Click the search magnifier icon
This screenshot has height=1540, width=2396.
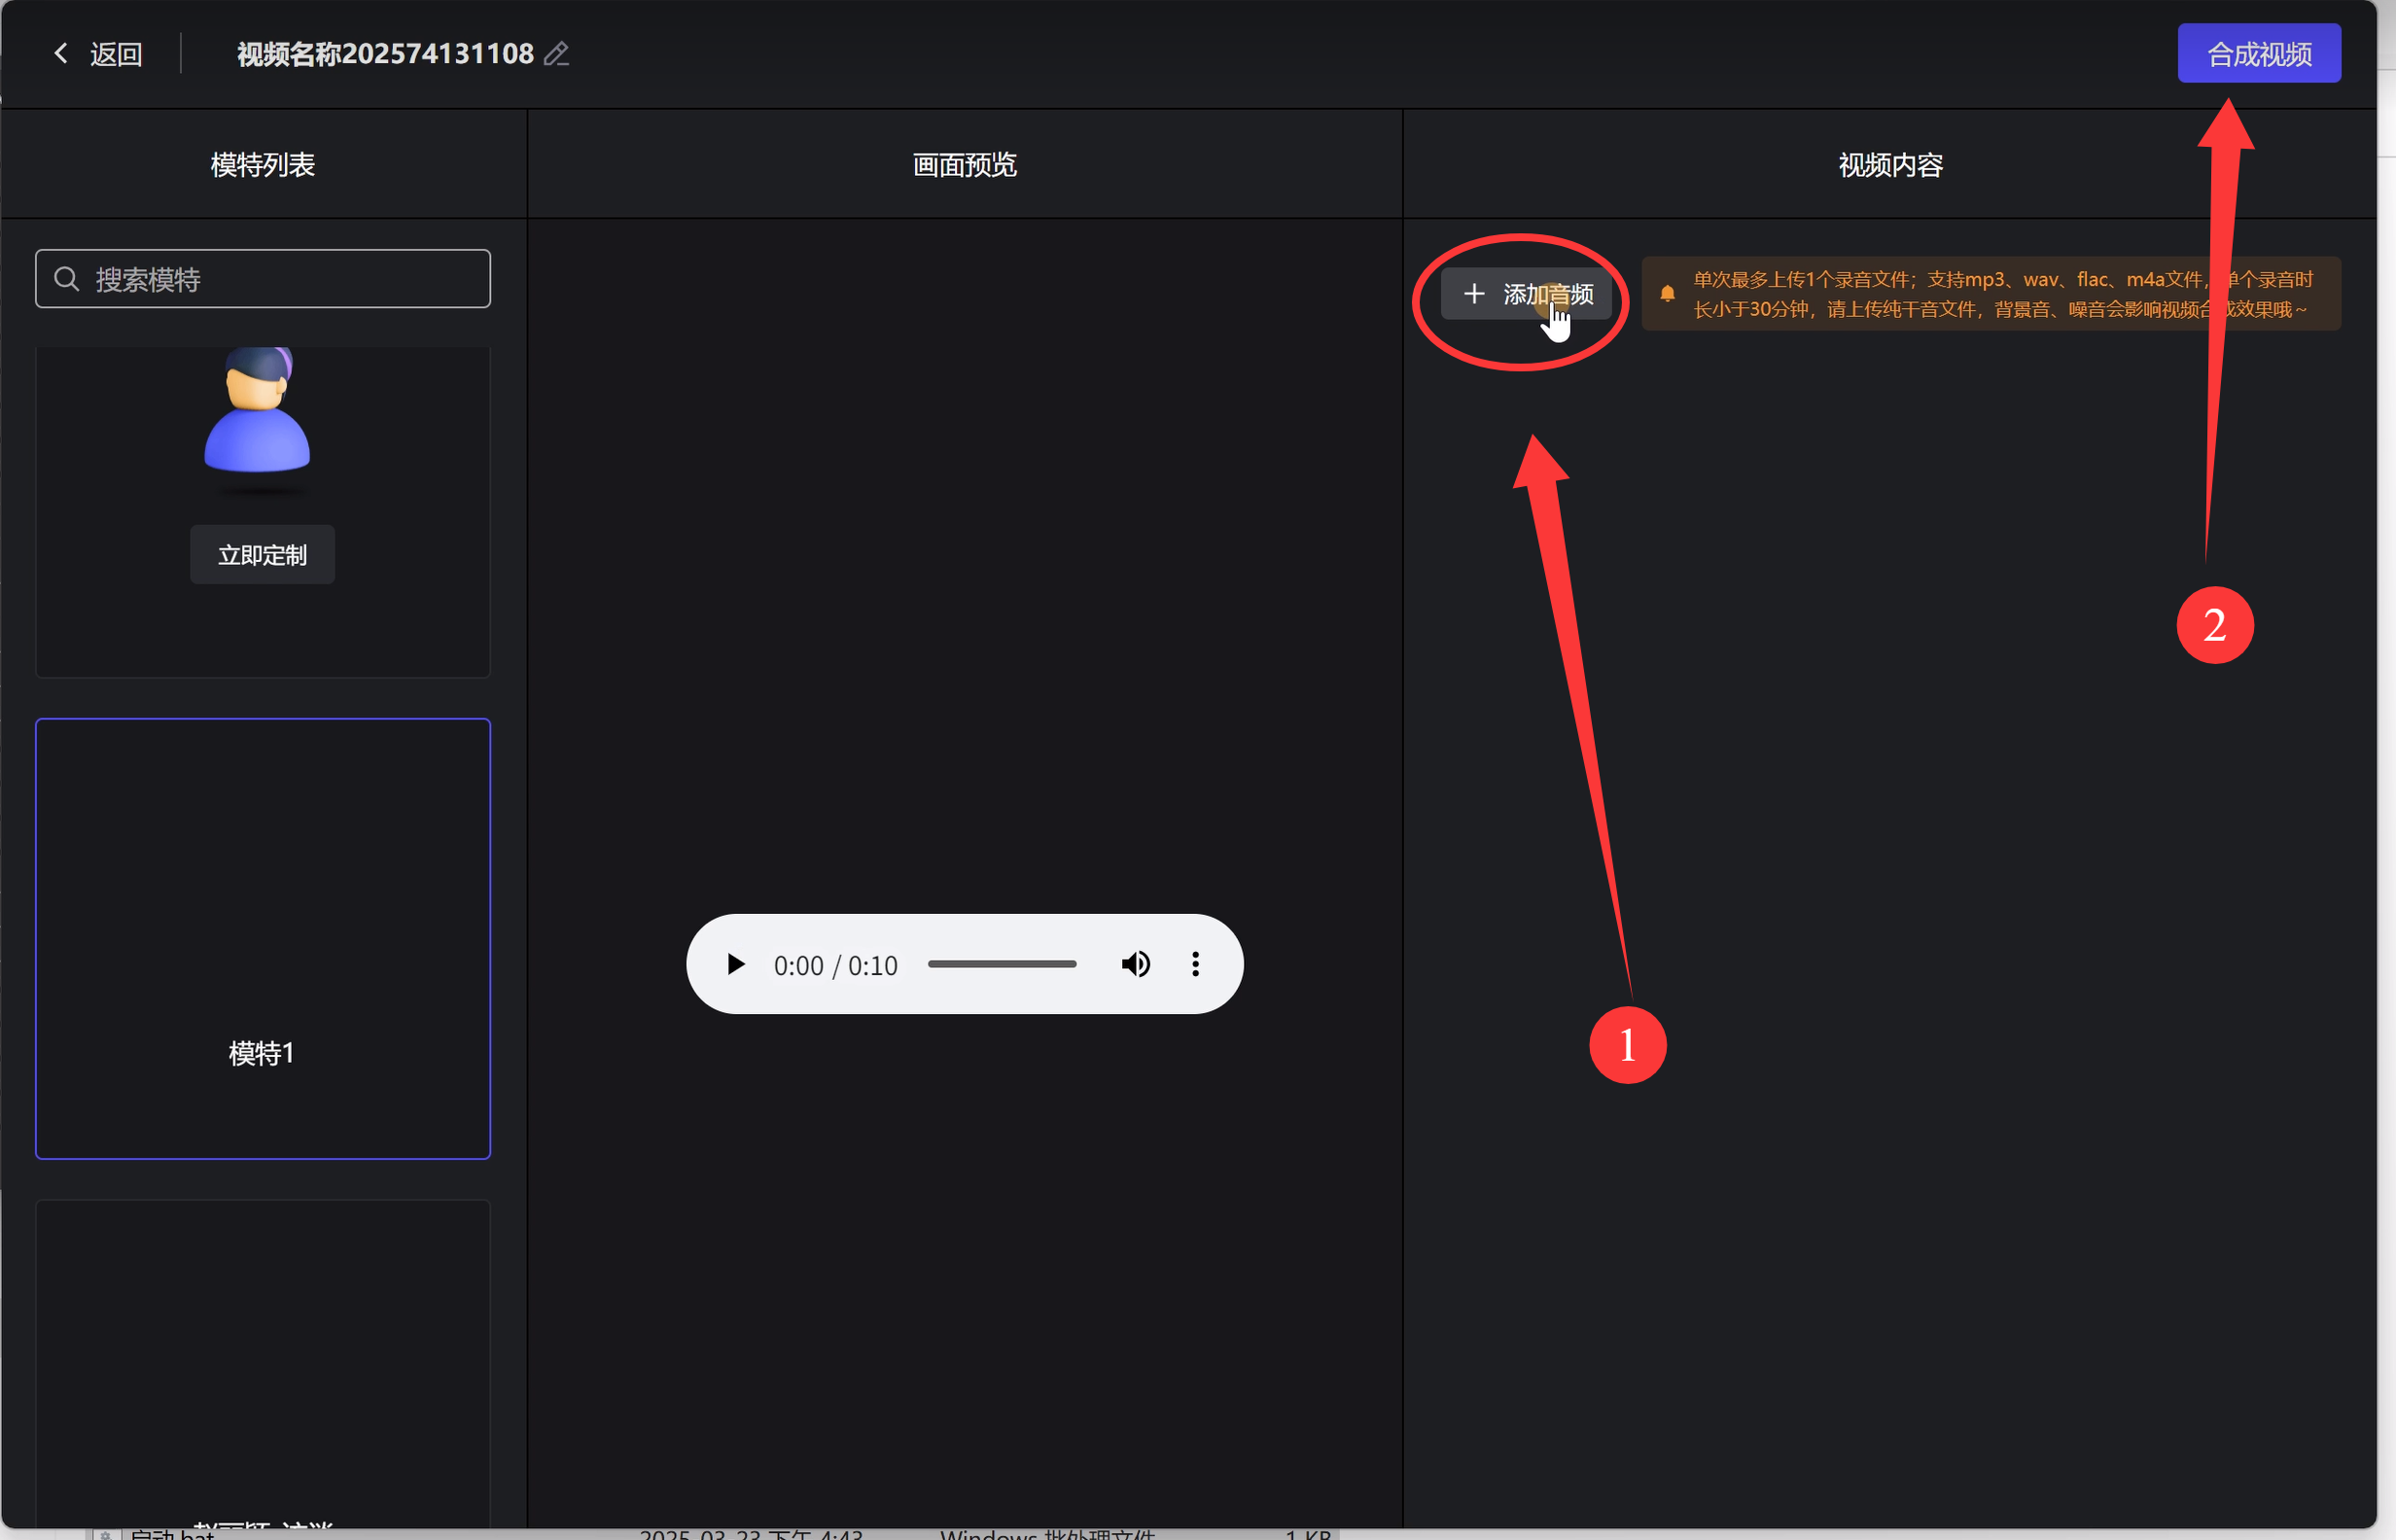click(x=67, y=279)
